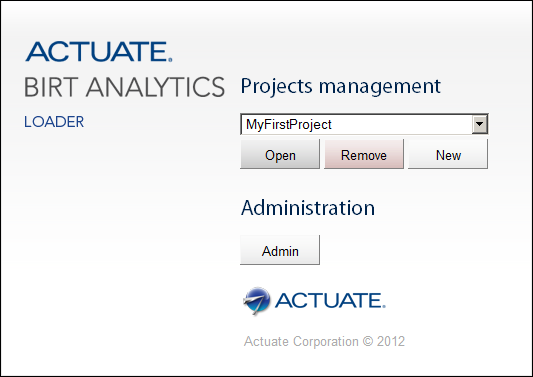
Task: Open the selected MyFirstProject project
Action: click(x=280, y=154)
